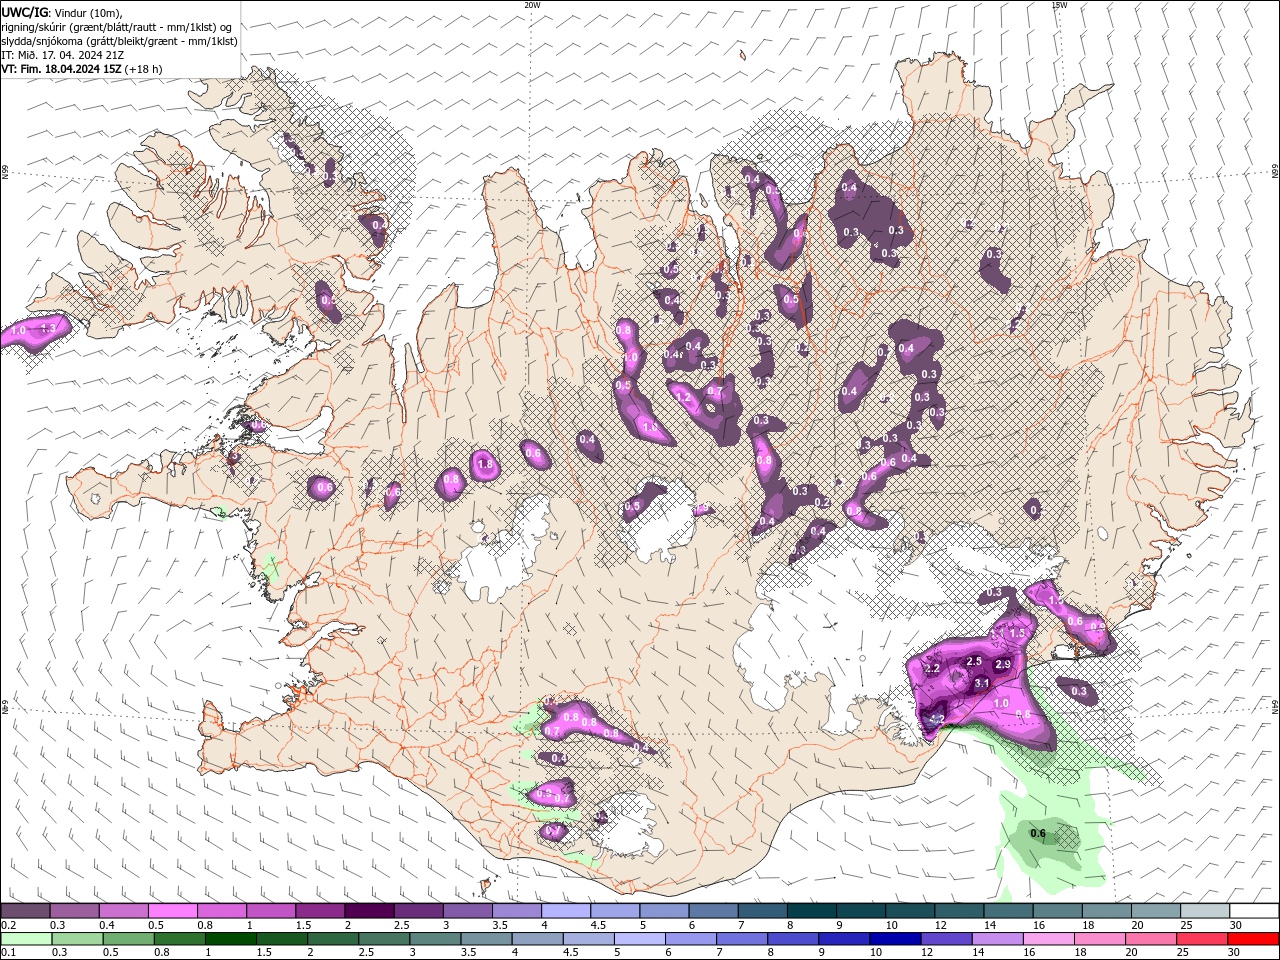The height and width of the screenshot is (960, 1280).
Task: Select the bright pink snow swatch between 0.5 and 0.8
Action: tap(173, 911)
